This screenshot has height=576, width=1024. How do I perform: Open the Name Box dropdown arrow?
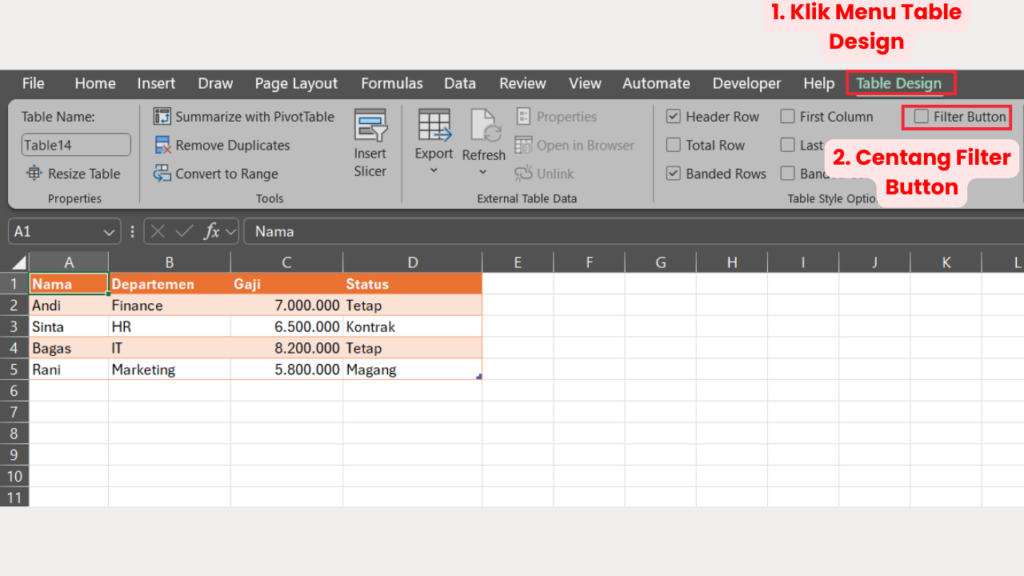tap(110, 232)
